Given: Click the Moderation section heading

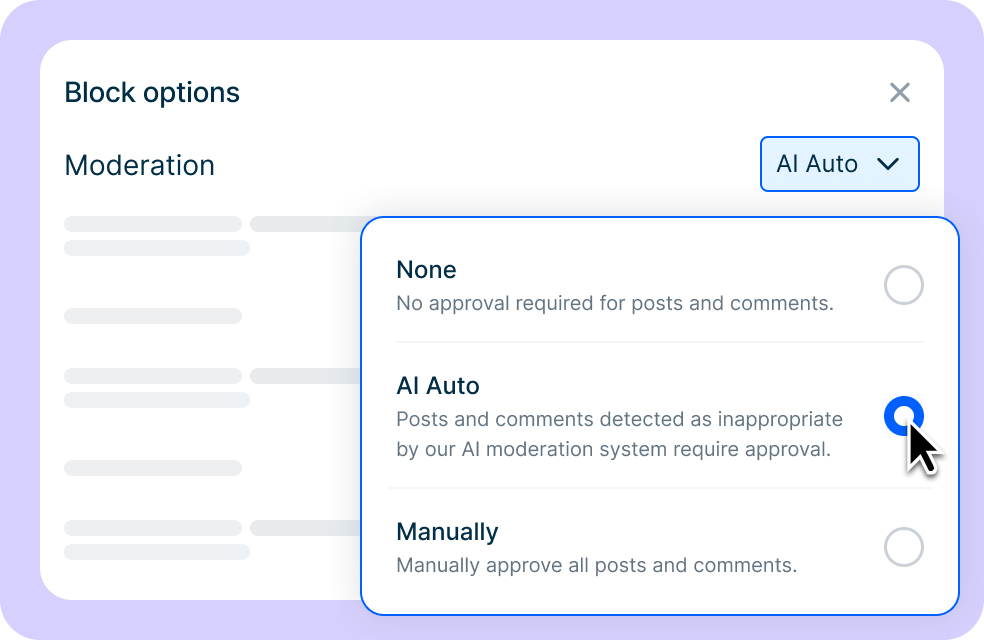Looking at the screenshot, I should tap(139, 165).
